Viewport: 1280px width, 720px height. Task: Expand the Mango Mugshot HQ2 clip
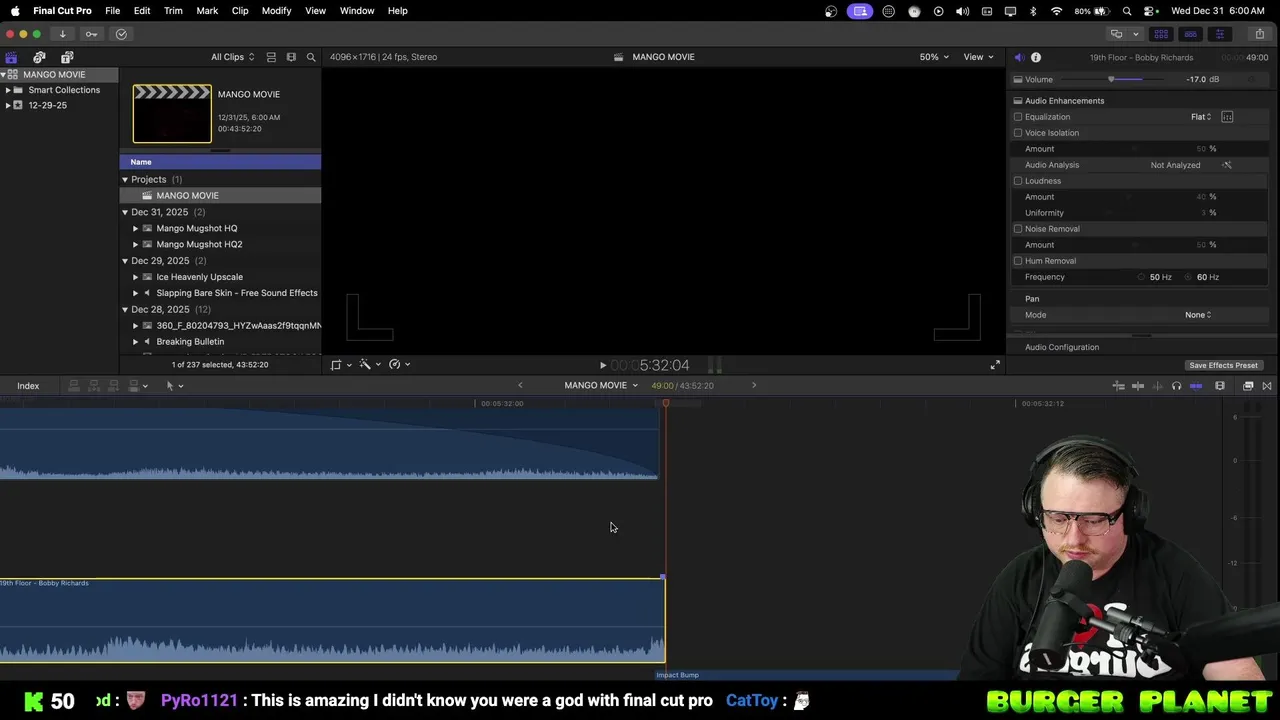click(x=136, y=244)
